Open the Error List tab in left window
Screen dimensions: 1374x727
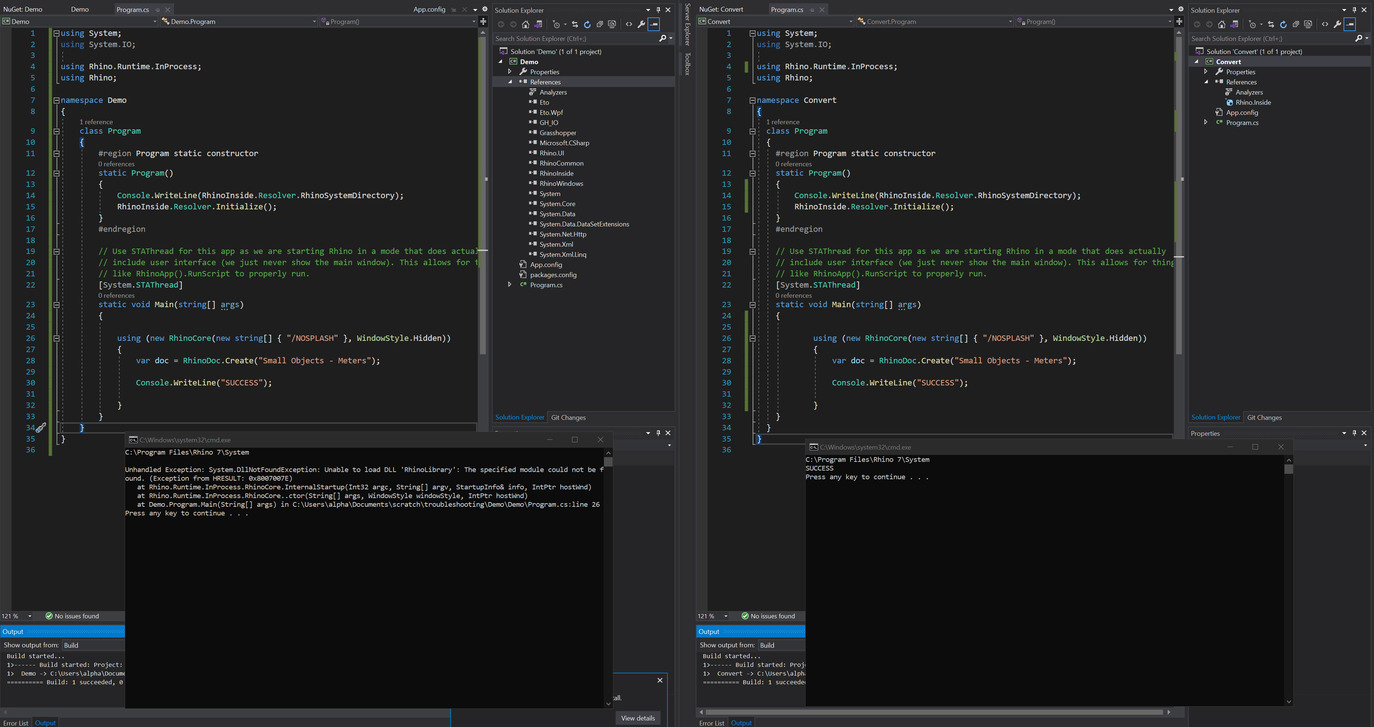15,722
